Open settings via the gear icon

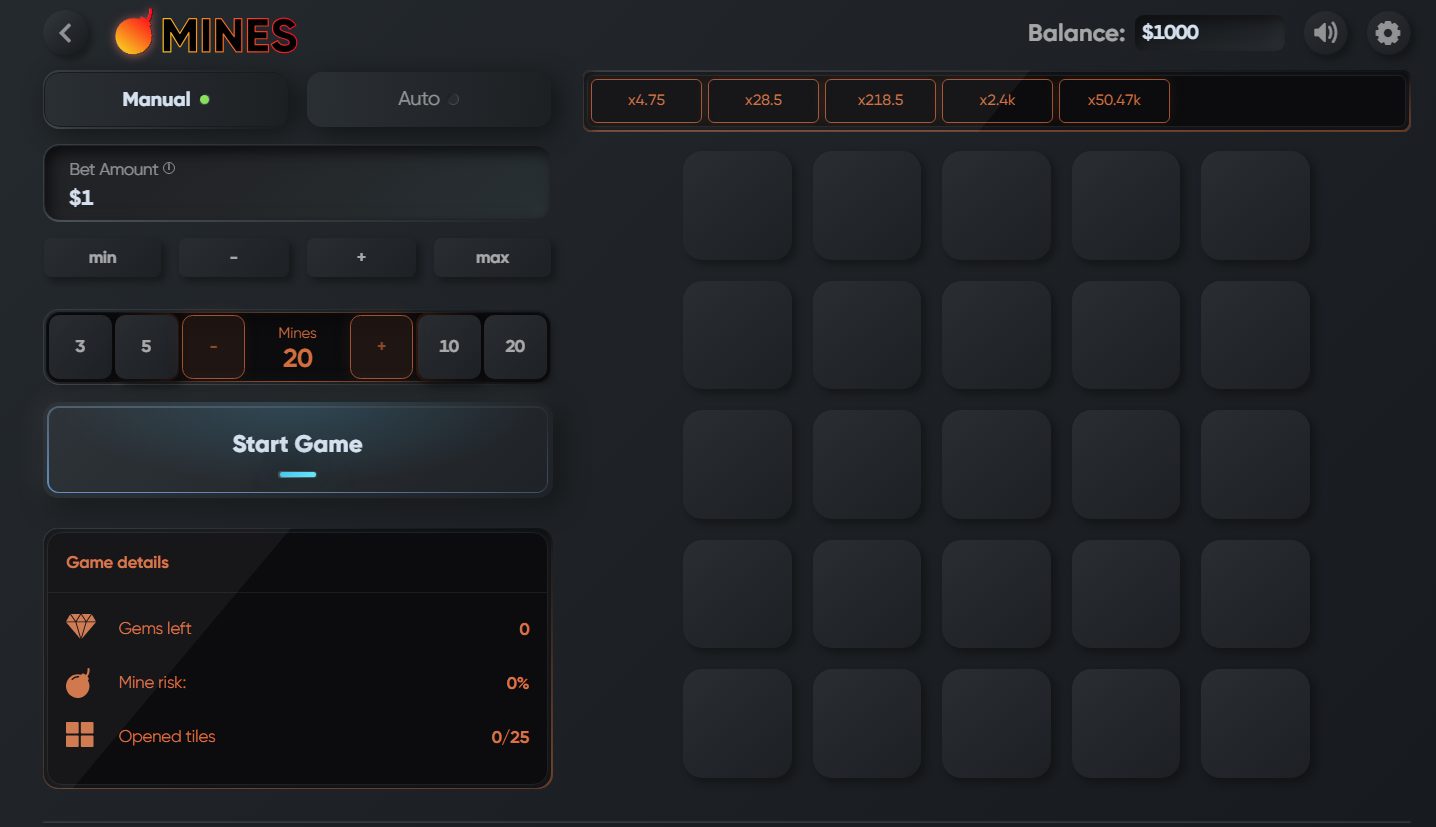click(x=1387, y=33)
